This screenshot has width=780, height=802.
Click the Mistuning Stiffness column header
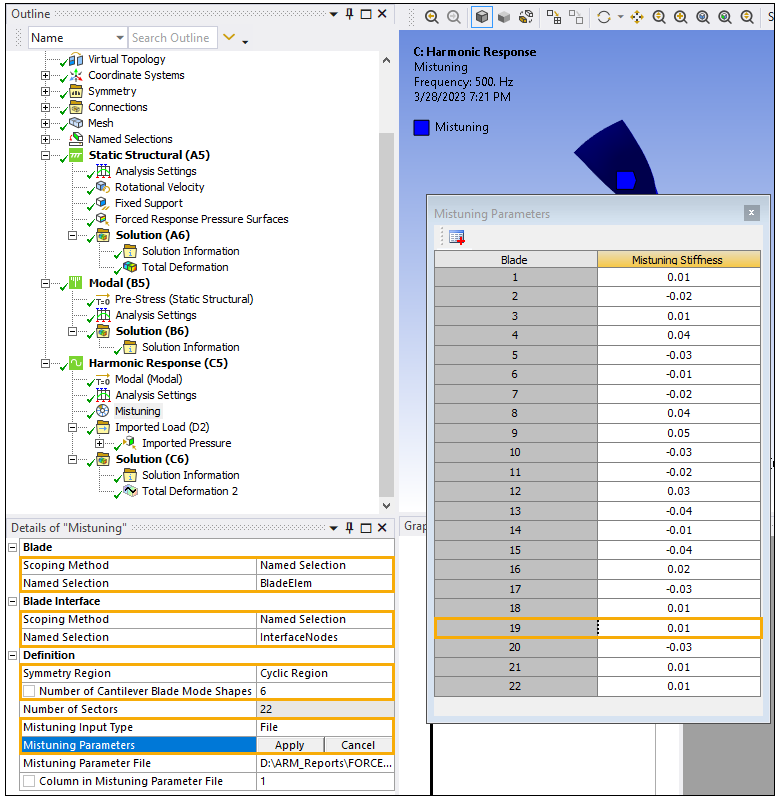click(678, 260)
